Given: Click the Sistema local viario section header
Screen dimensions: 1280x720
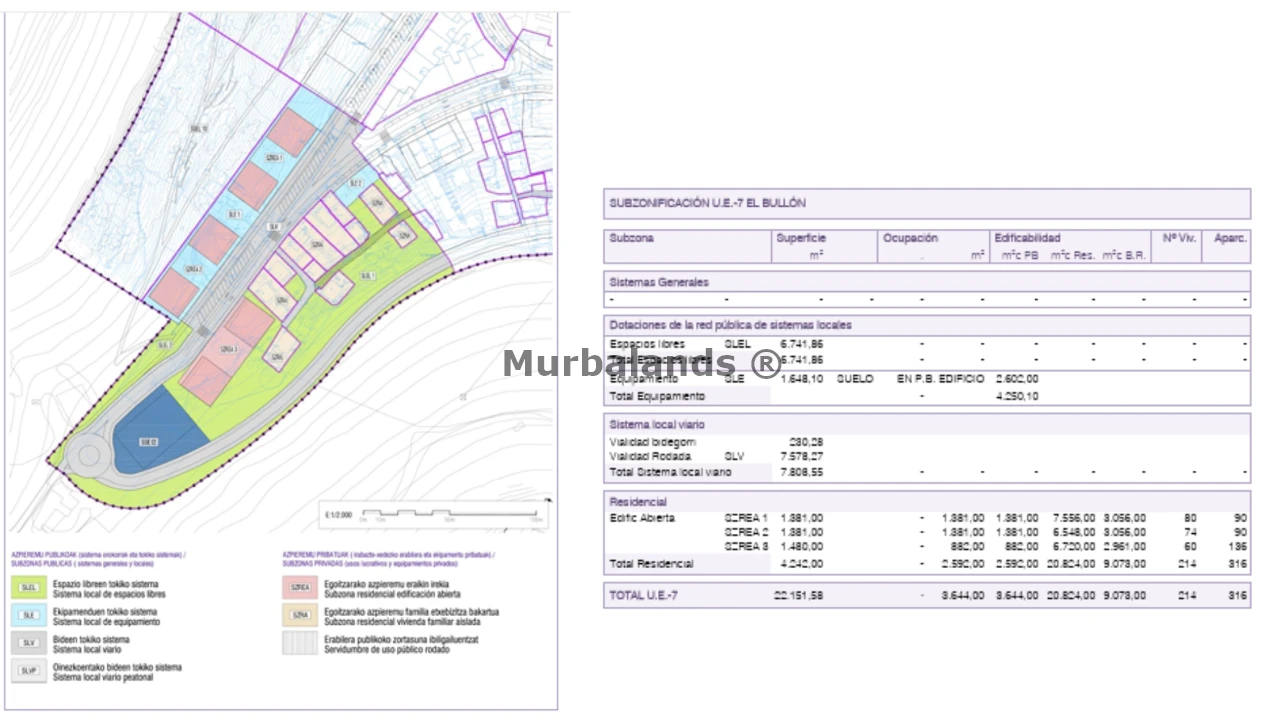Looking at the screenshot, I should (x=664, y=424).
